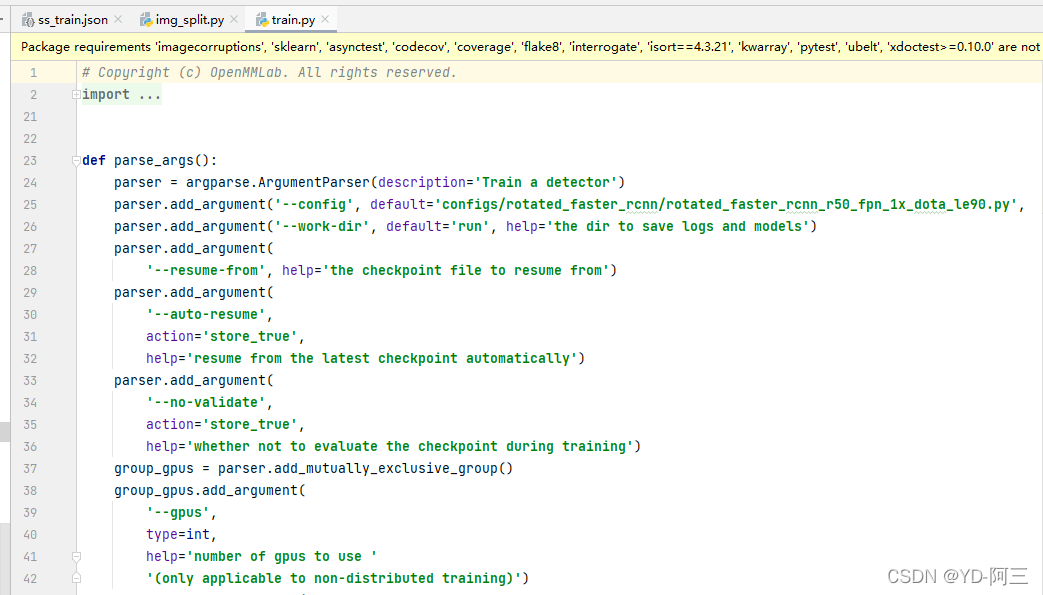The height and width of the screenshot is (595, 1043).
Task: Click the '--resume-from' argument string
Action: click(x=206, y=270)
